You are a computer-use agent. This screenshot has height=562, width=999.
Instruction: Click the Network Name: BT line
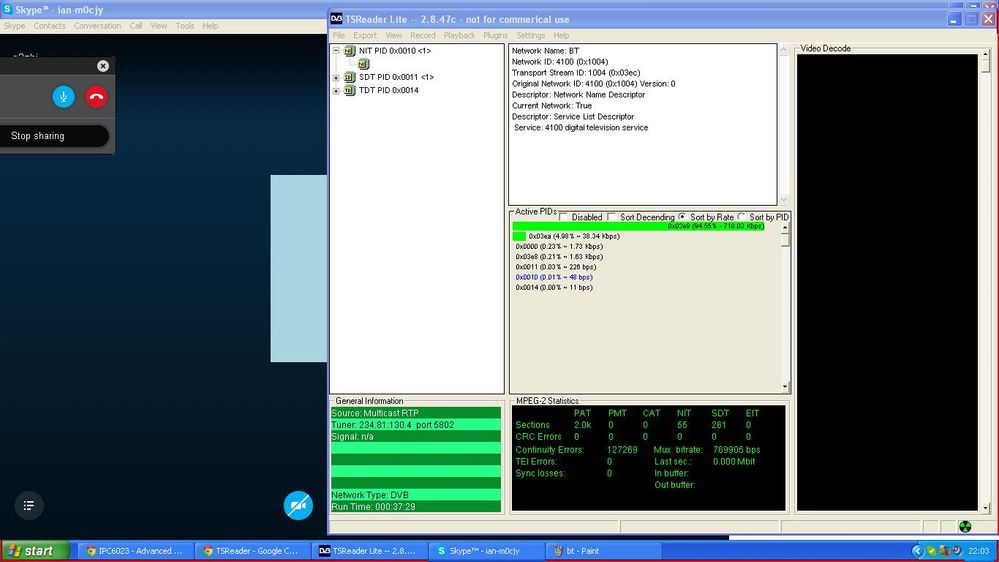tap(545, 51)
